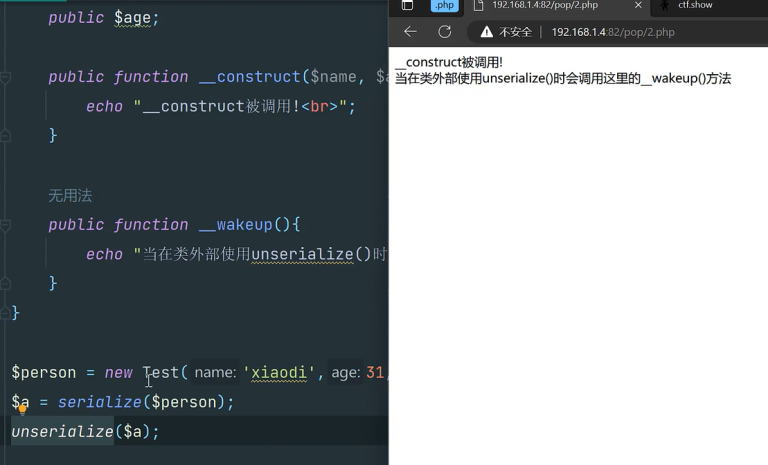Click the "name:" parameter inlay hint

pyautogui.click(x=215, y=373)
